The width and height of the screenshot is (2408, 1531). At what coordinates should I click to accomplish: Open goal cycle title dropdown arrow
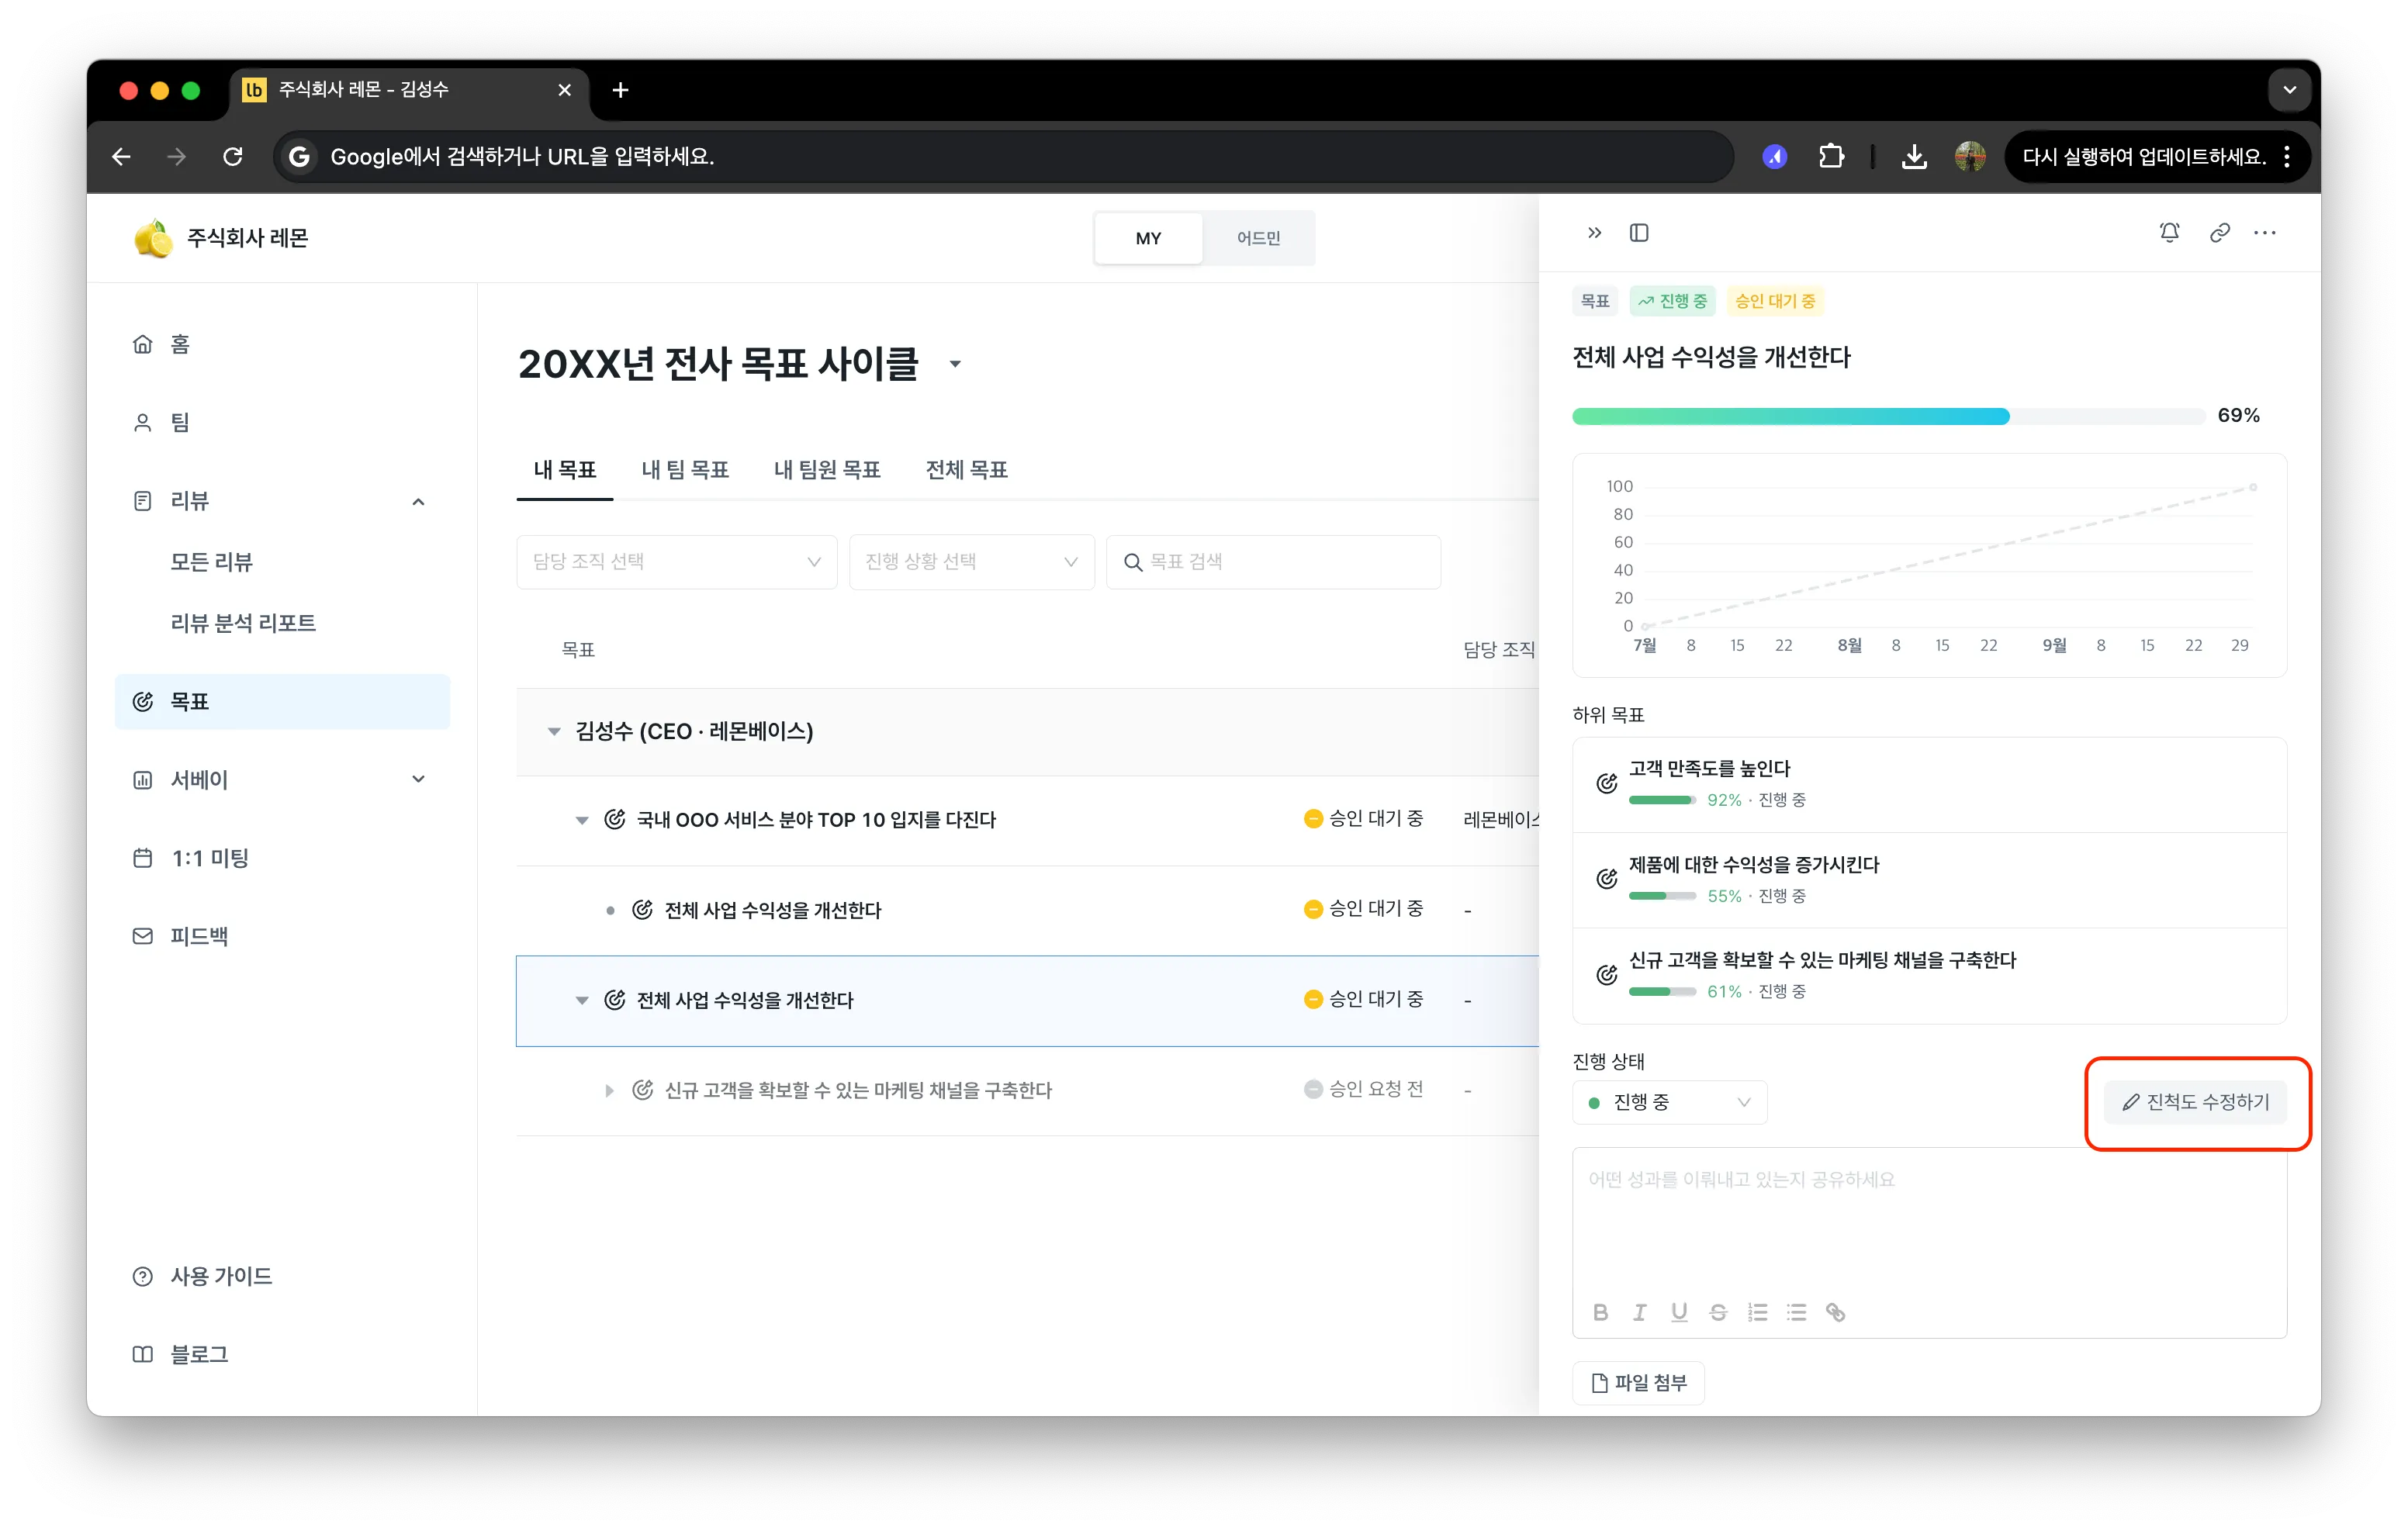(x=955, y=364)
